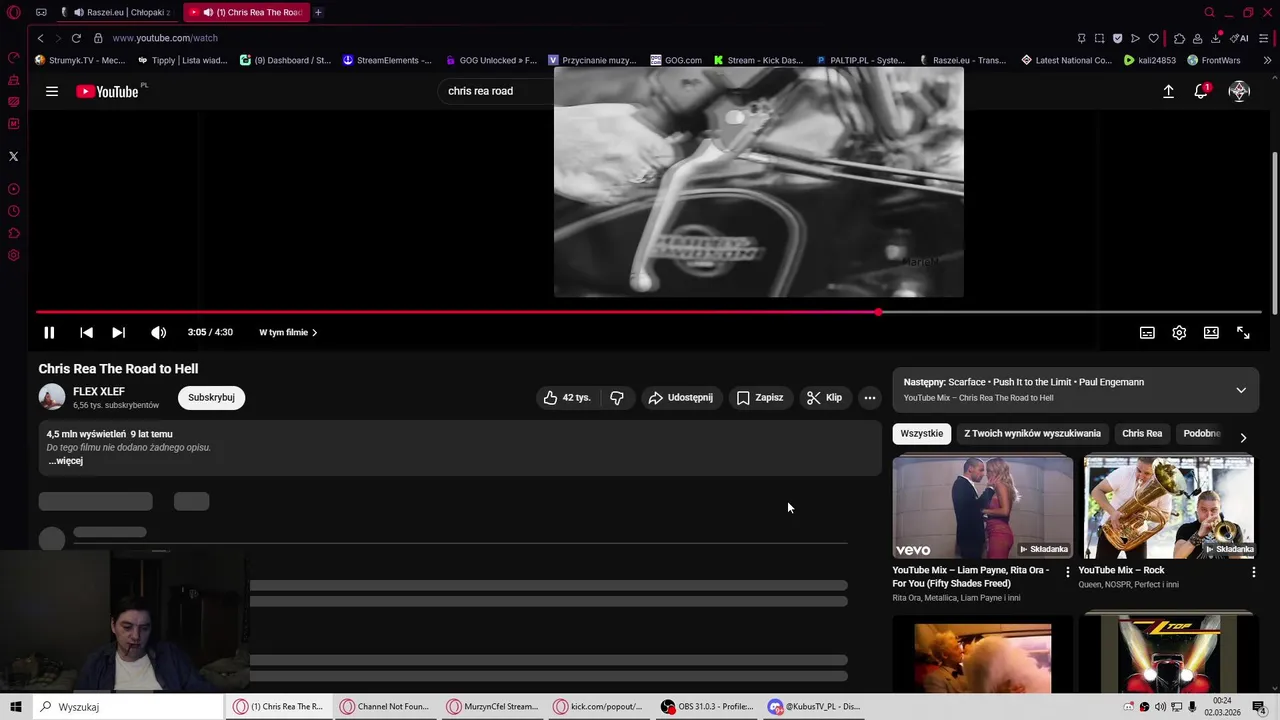Open the Opera snapshot tool icon
1280x720 pixels.
pyautogui.click(x=1099, y=38)
